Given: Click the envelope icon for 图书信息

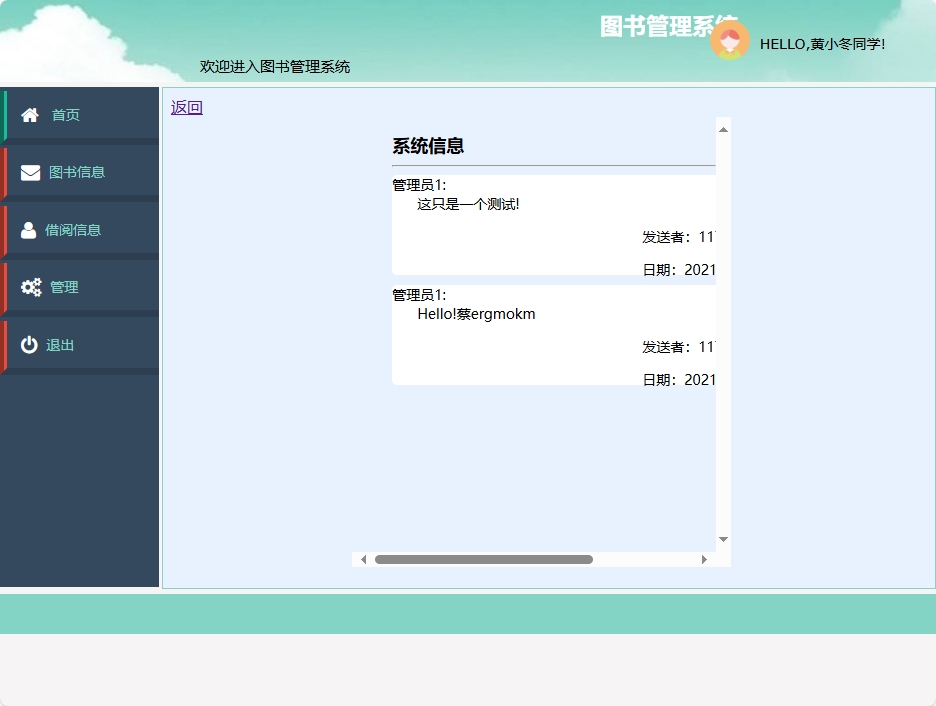Looking at the screenshot, I should coord(29,171).
